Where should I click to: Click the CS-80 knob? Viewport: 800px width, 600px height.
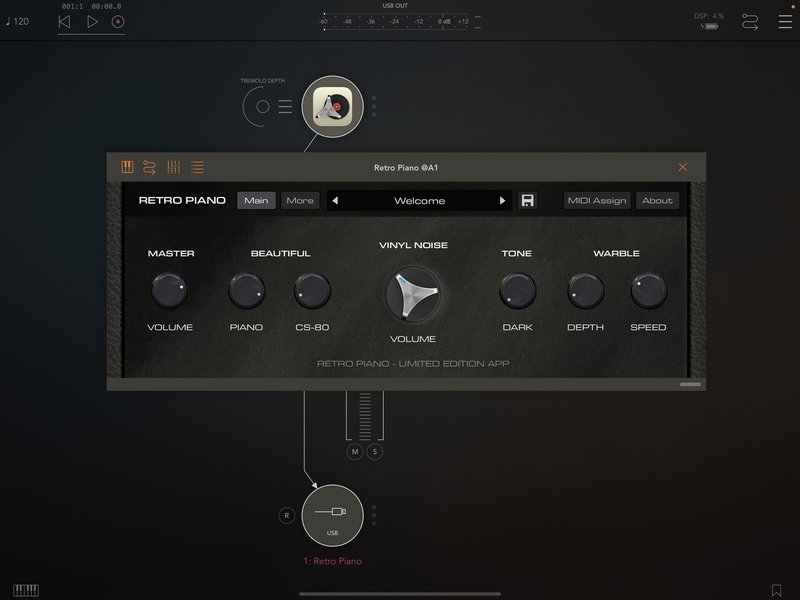(x=312, y=291)
